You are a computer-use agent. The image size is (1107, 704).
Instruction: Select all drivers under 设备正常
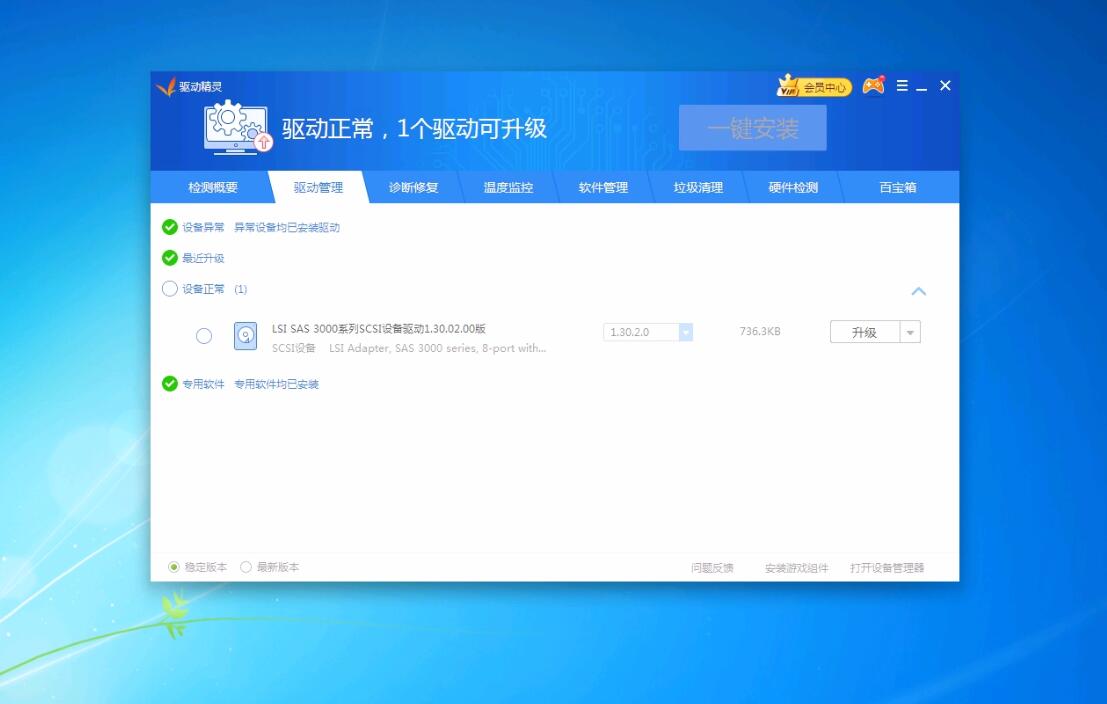pyautogui.click(x=169, y=288)
